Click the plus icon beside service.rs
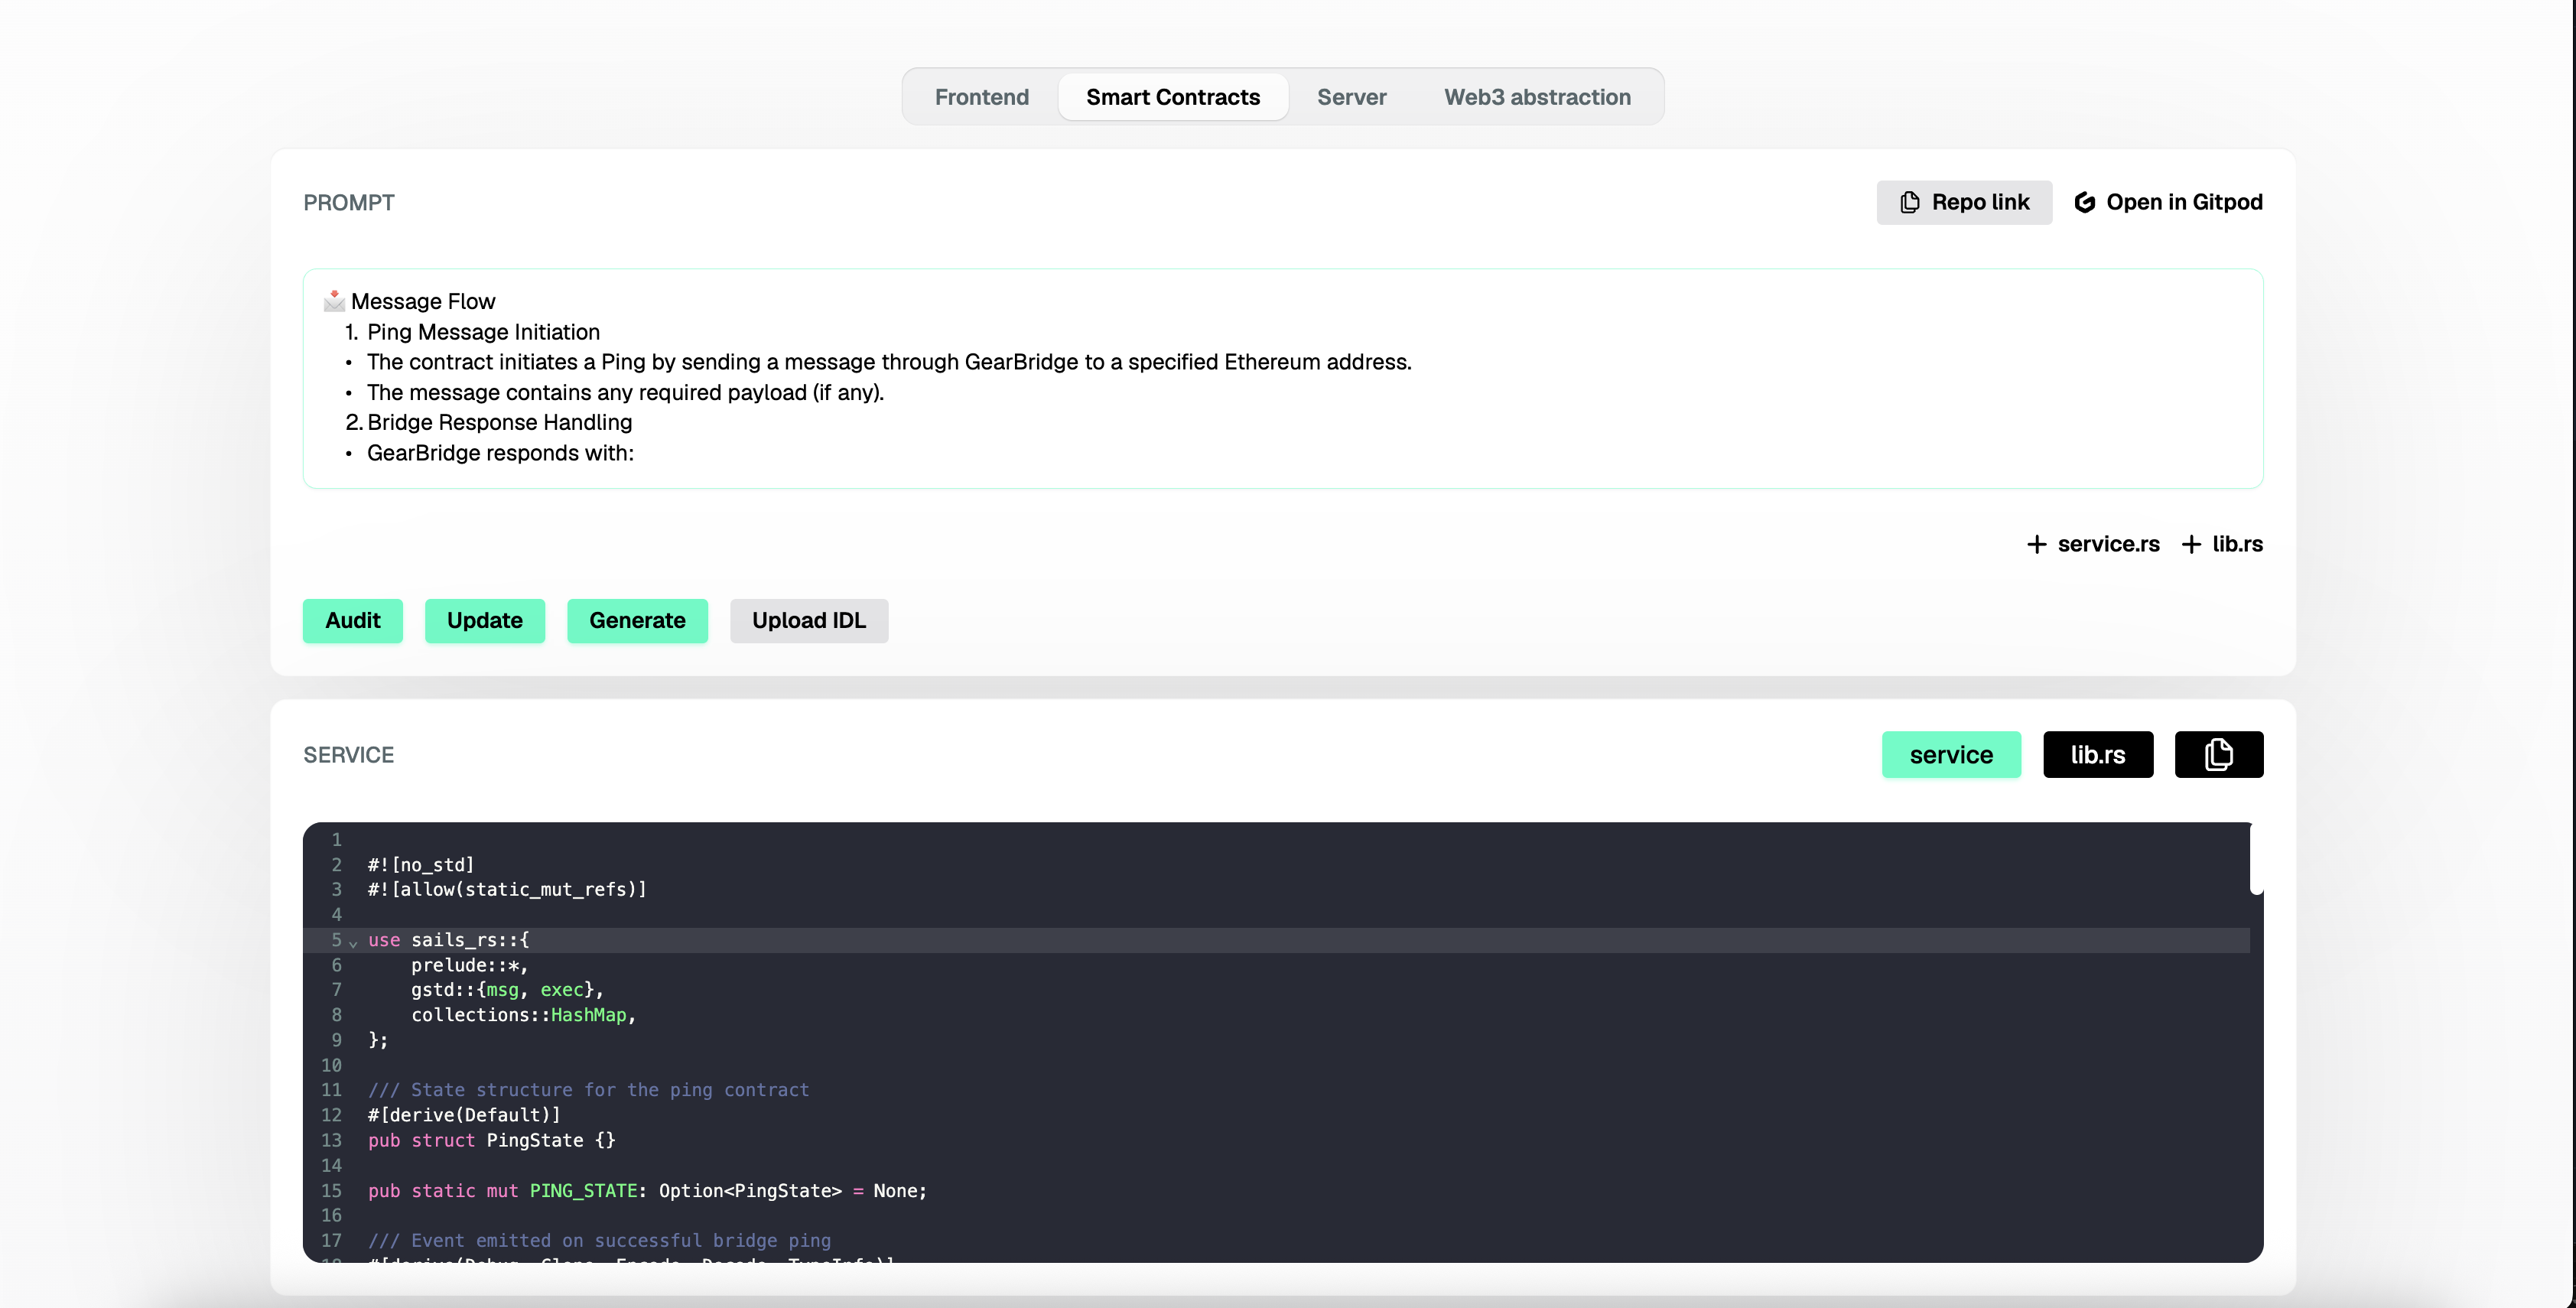The width and height of the screenshot is (2576, 1308). (x=2036, y=544)
